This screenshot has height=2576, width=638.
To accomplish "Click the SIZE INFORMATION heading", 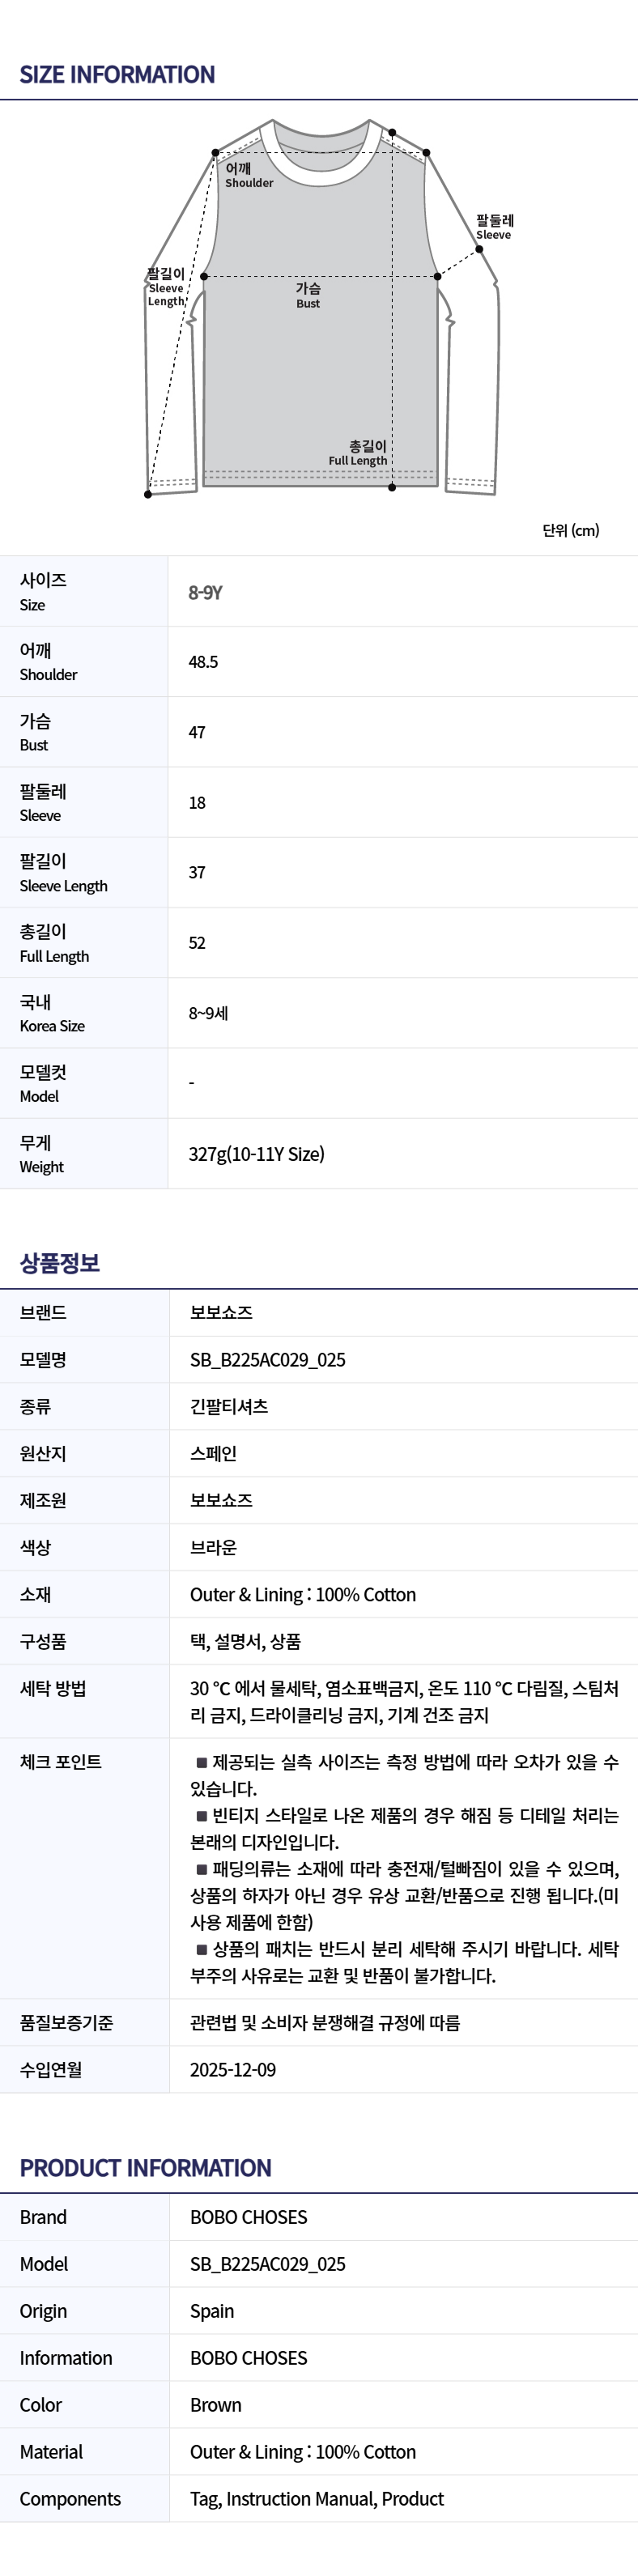I will pyautogui.click(x=117, y=75).
